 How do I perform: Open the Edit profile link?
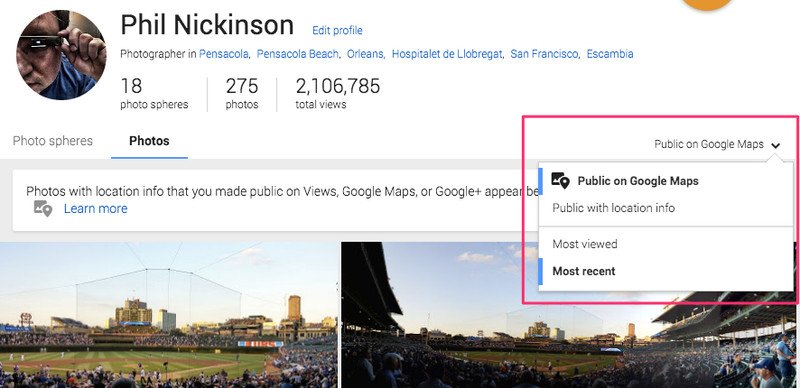pos(337,31)
